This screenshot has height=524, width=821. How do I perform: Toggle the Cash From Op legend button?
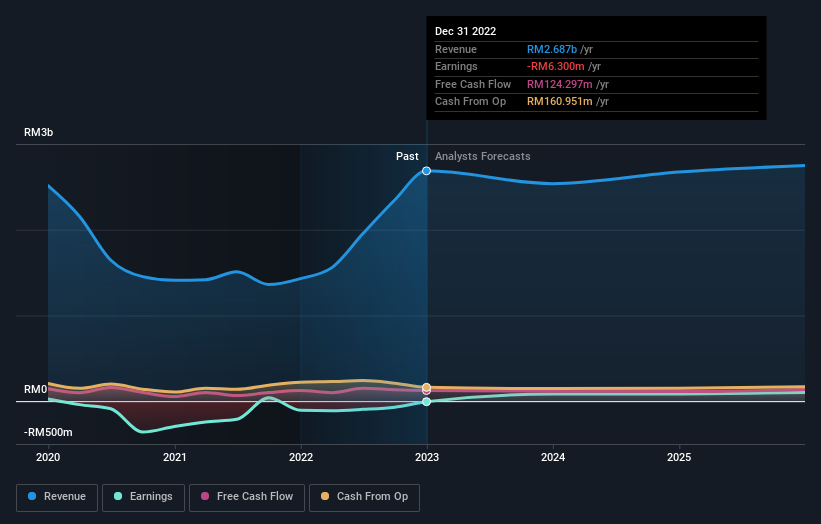pos(364,497)
